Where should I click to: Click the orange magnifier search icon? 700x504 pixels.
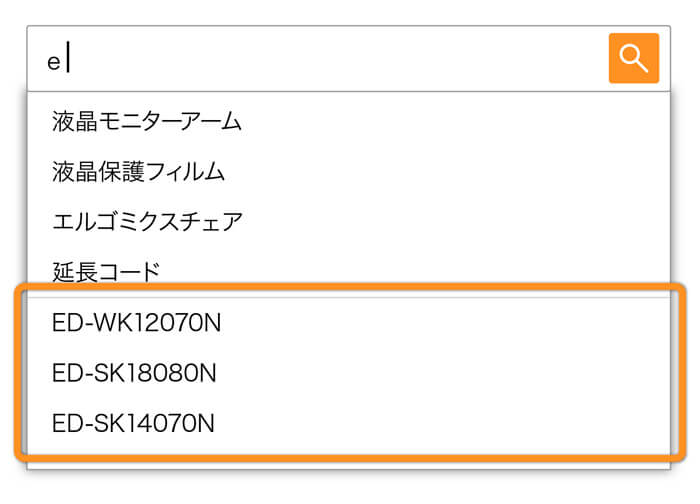[633, 58]
